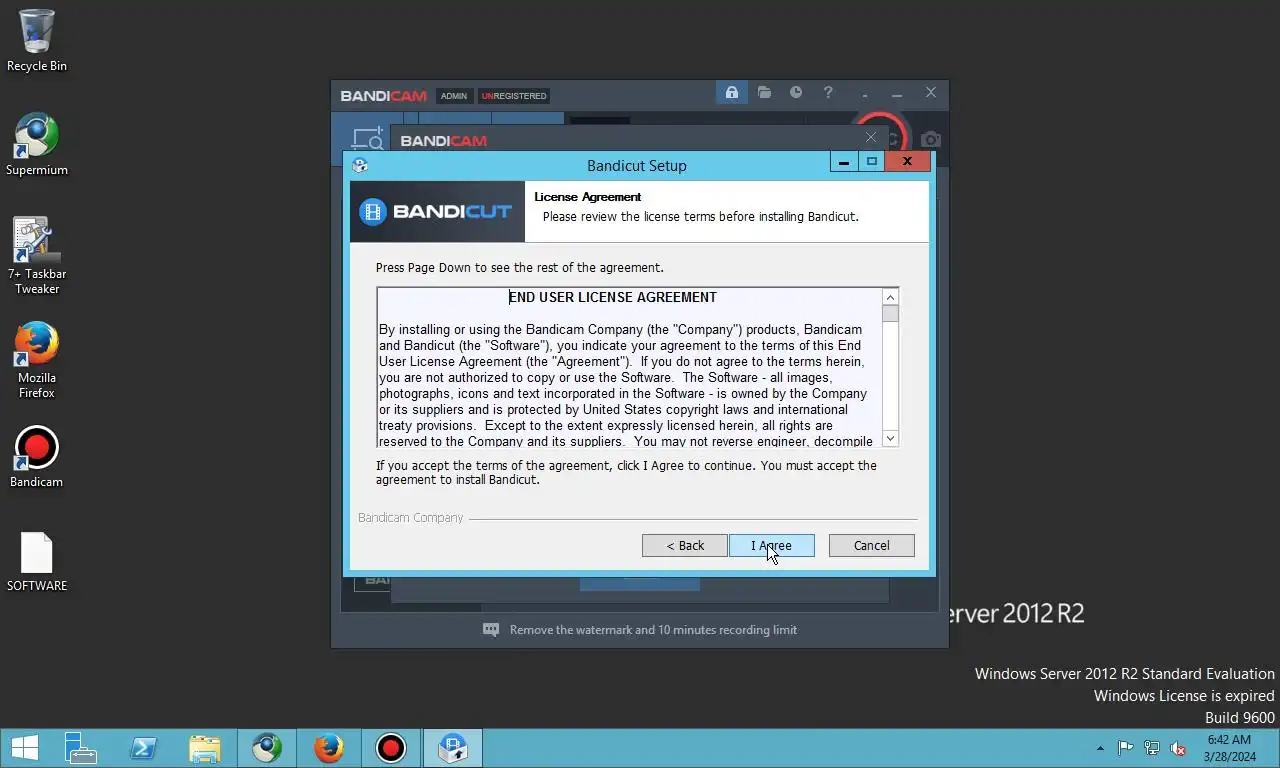Select the Supermium desktop shortcut
The height and width of the screenshot is (768, 1280).
[37, 145]
